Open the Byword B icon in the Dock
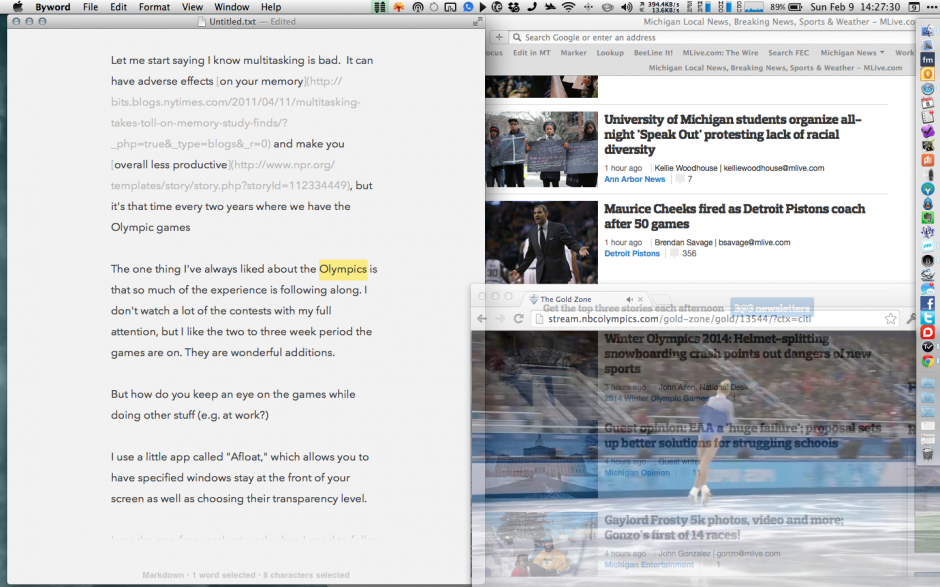The height and width of the screenshot is (587, 940). [928, 260]
